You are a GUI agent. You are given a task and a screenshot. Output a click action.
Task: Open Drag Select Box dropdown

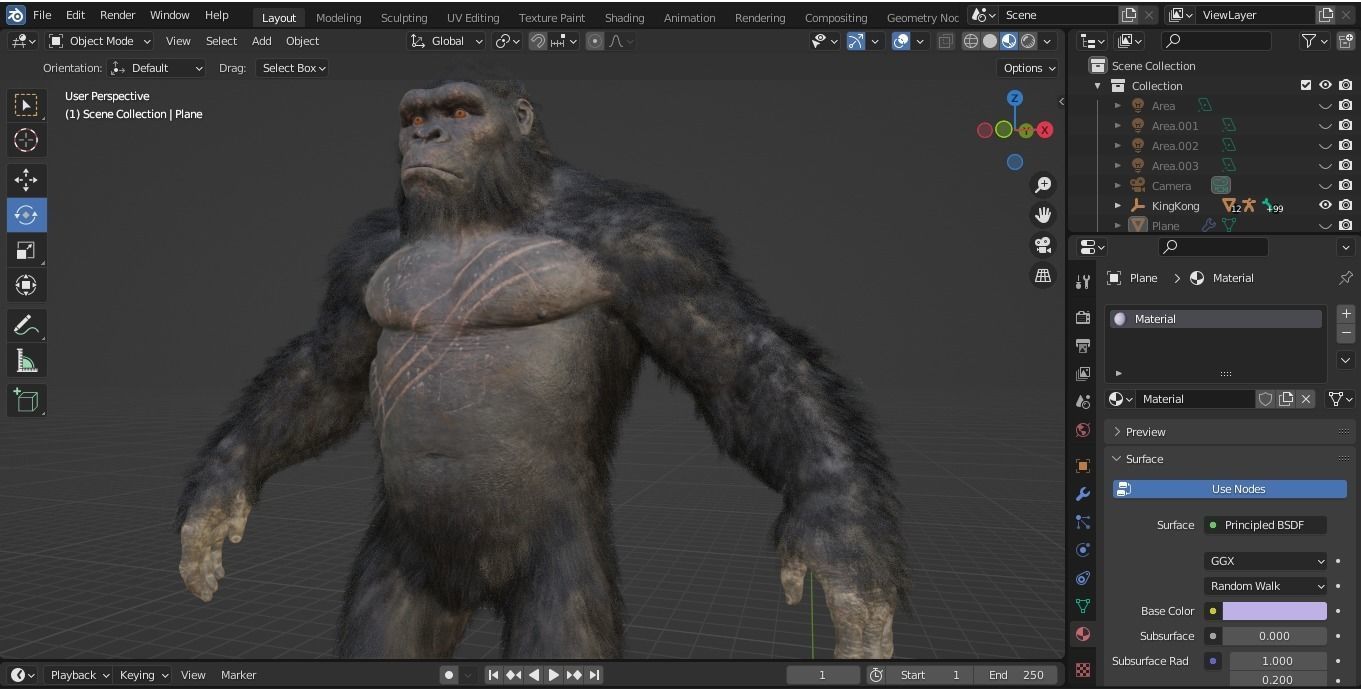(293, 68)
